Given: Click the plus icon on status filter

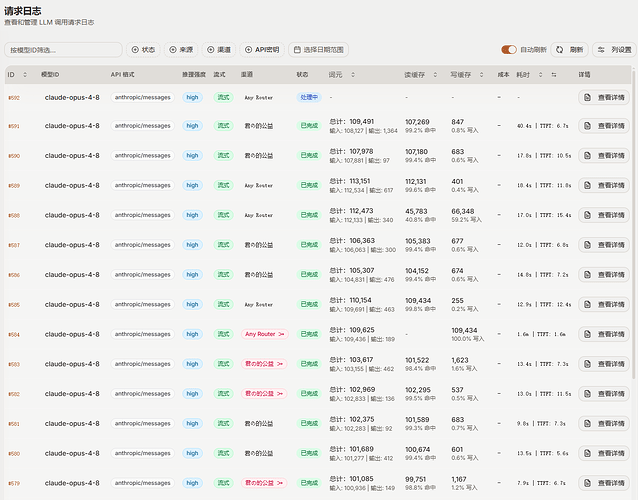Looking at the screenshot, I should (x=135, y=50).
